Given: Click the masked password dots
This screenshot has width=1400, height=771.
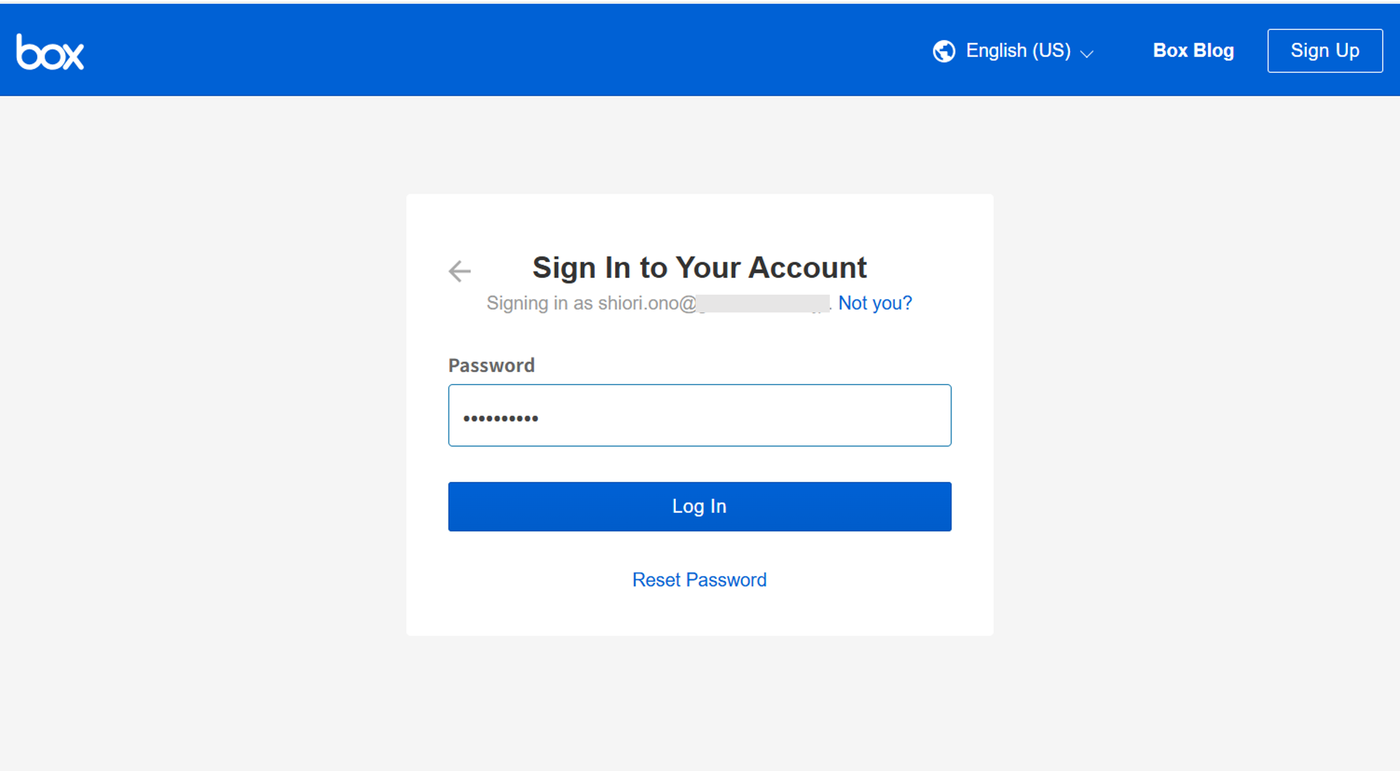Looking at the screenshot, I should click(x=501, y=417).
